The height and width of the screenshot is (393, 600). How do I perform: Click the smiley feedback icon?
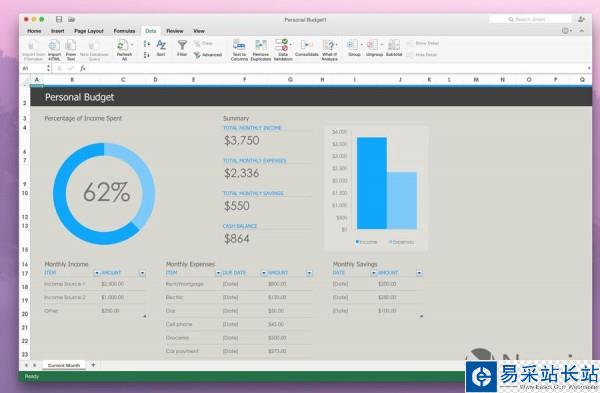(565, 31)
